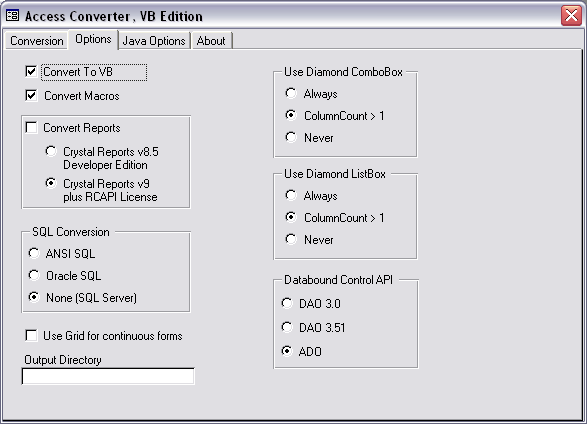The width and height of the screenshot is (587, 424).
Task: Set Diamond ComboBox to Always
Action: coord(291,93)
